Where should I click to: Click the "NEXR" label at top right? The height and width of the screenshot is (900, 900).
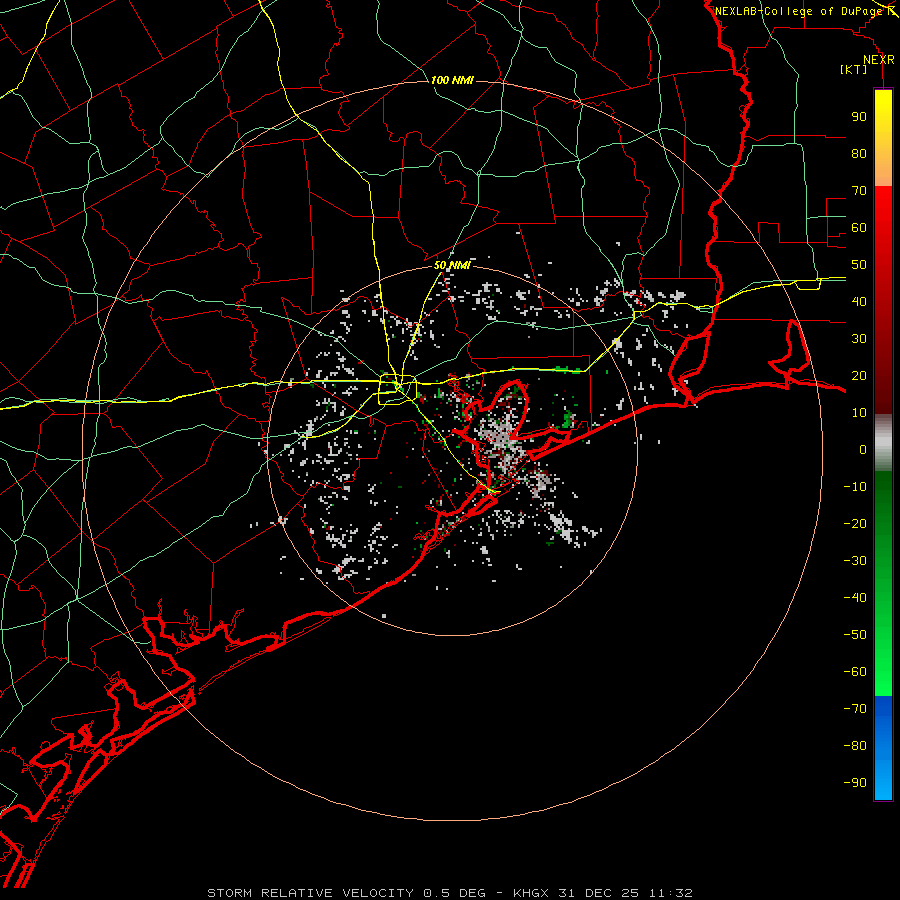click(879, 60)
